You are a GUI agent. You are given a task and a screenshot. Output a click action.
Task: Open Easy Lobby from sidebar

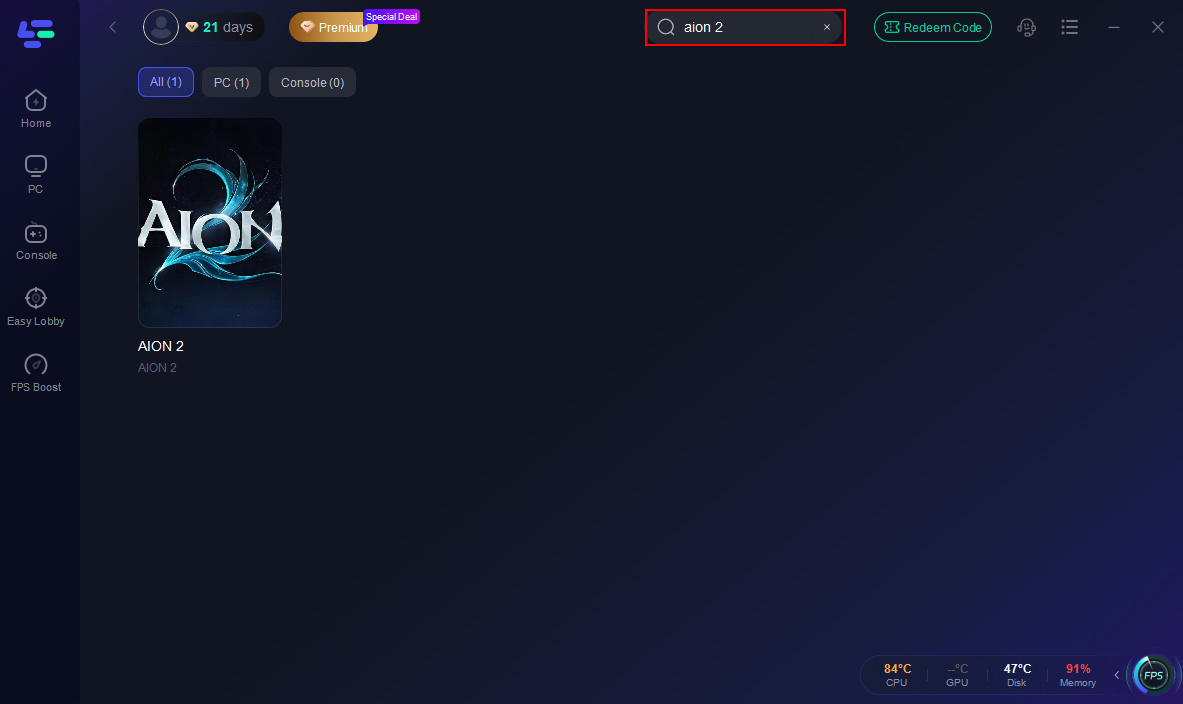pyautogui.click(x=36, y=307)
